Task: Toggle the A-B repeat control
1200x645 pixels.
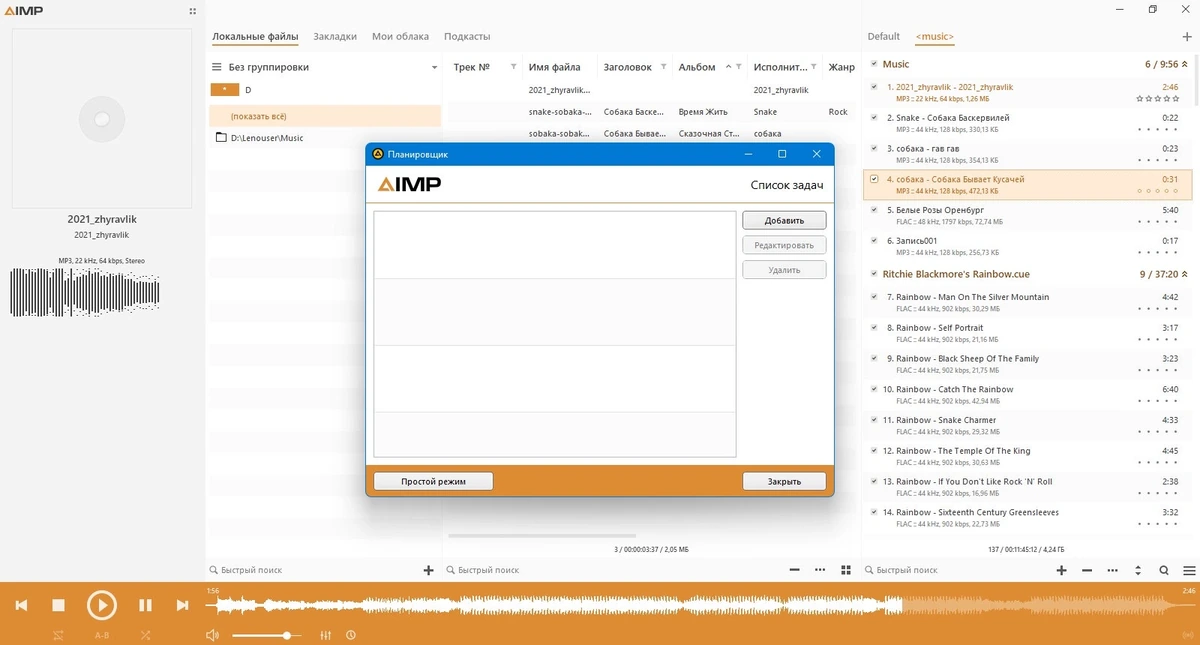Action: click(x=102, y=635)
